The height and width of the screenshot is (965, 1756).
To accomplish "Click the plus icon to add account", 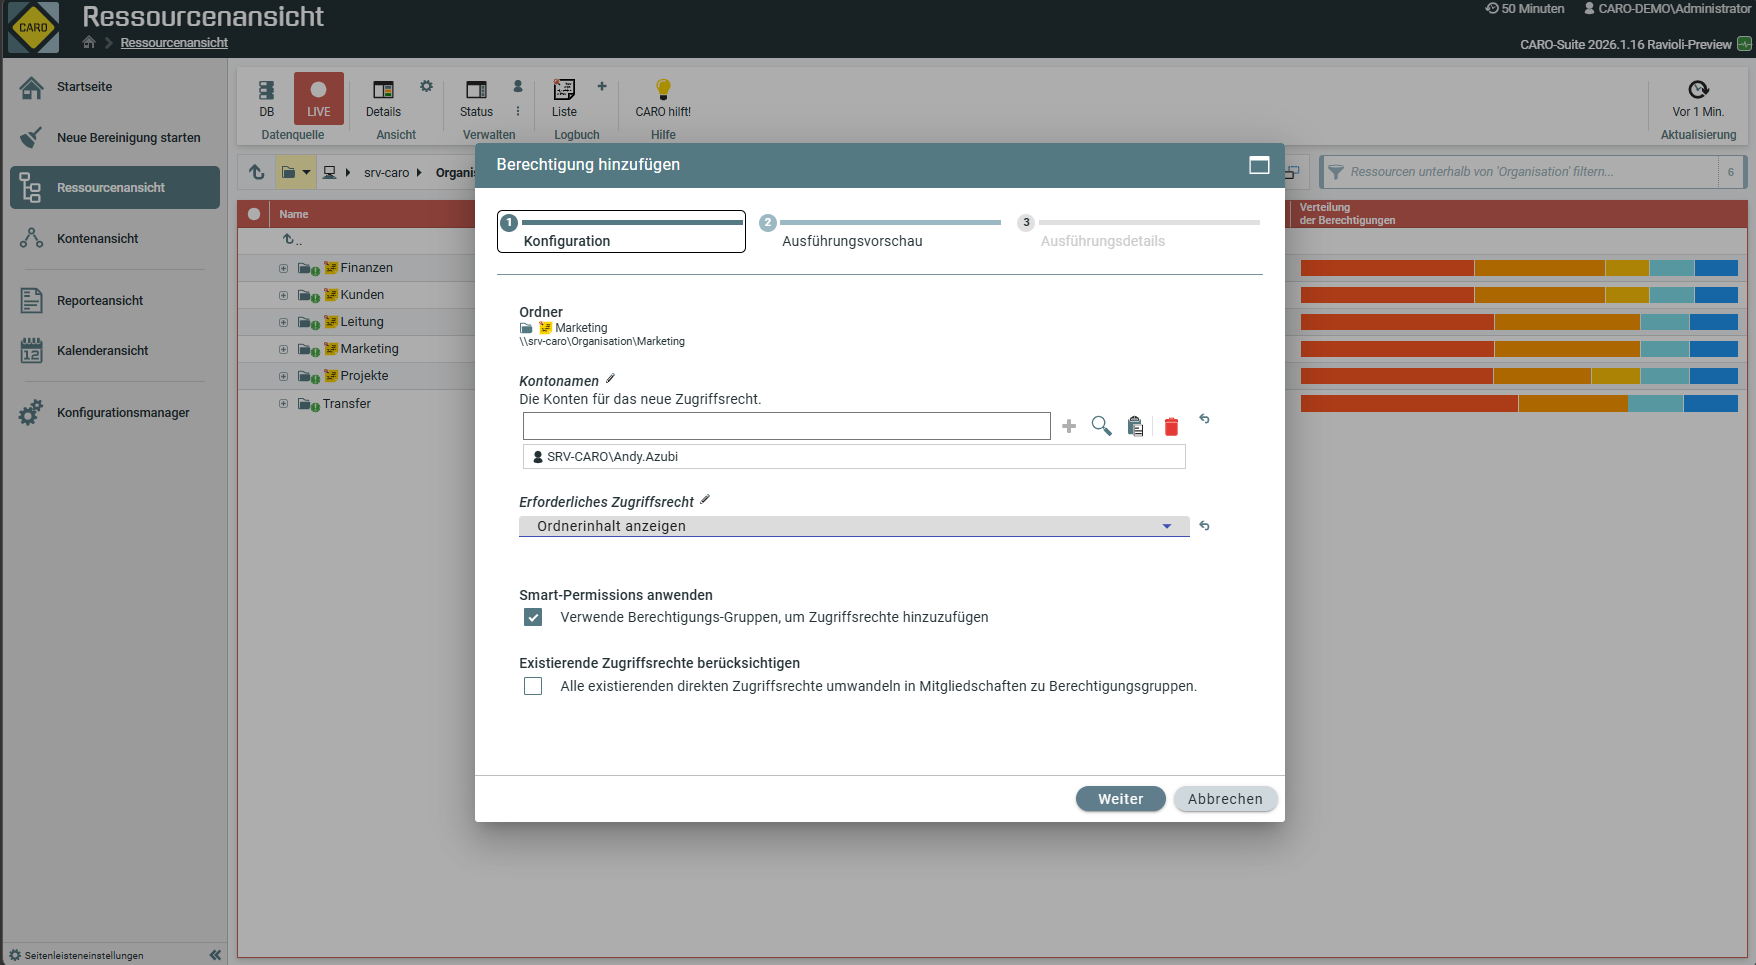I will (x=1069, y=426).
